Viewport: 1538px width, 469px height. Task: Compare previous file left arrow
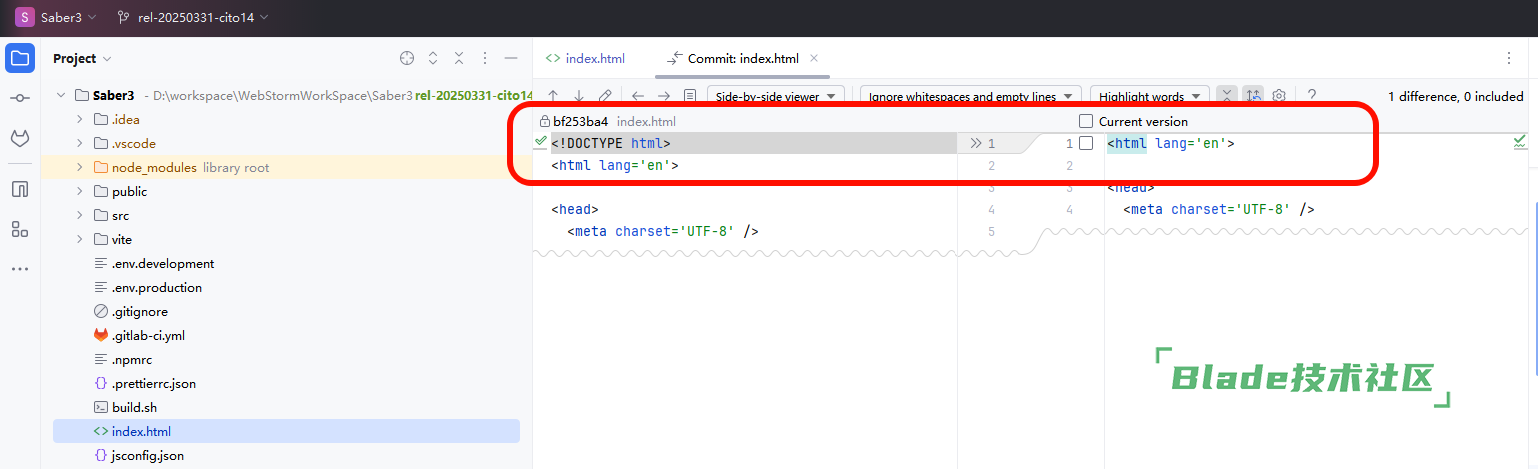pyautogui.click(x=638, y=97)
